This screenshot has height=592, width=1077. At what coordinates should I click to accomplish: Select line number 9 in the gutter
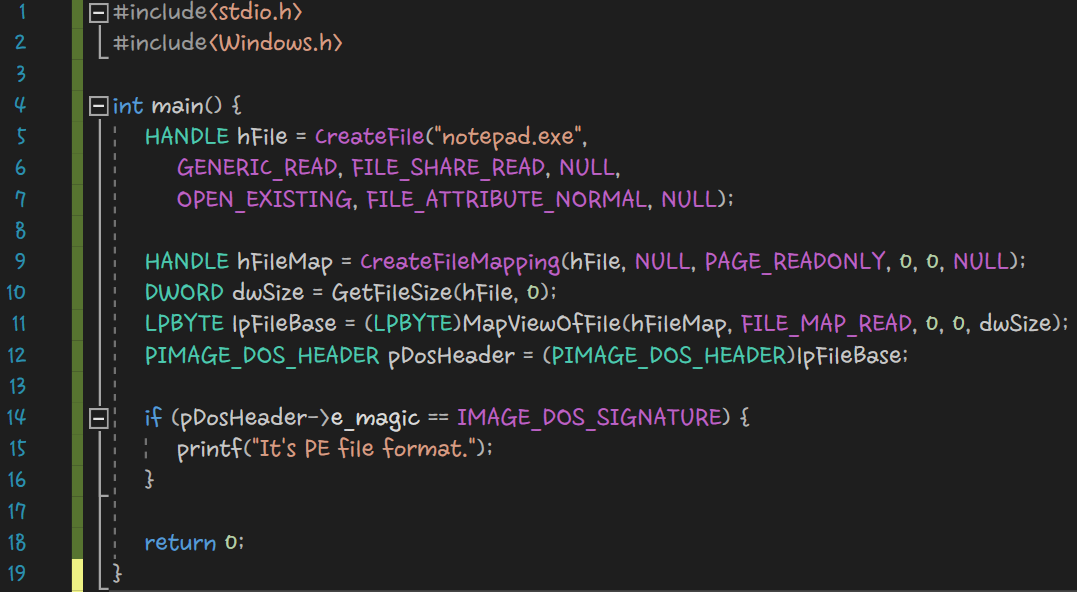20,262
